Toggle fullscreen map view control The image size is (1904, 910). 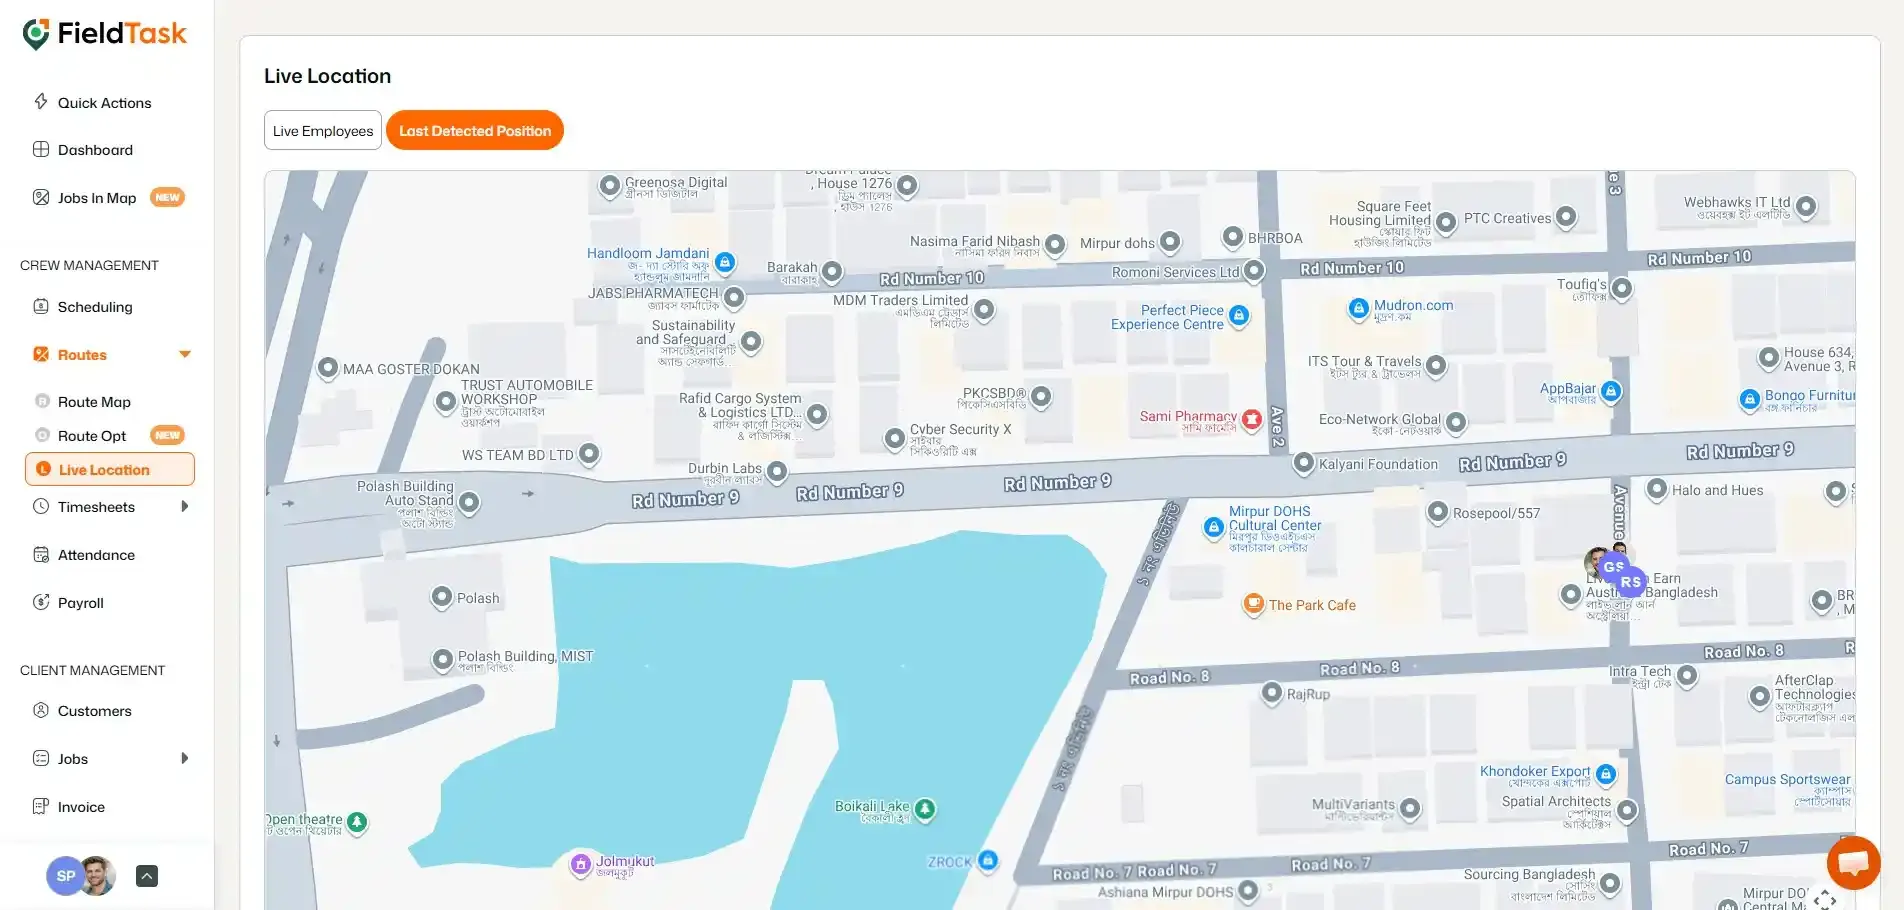(x=1825, y=899)
